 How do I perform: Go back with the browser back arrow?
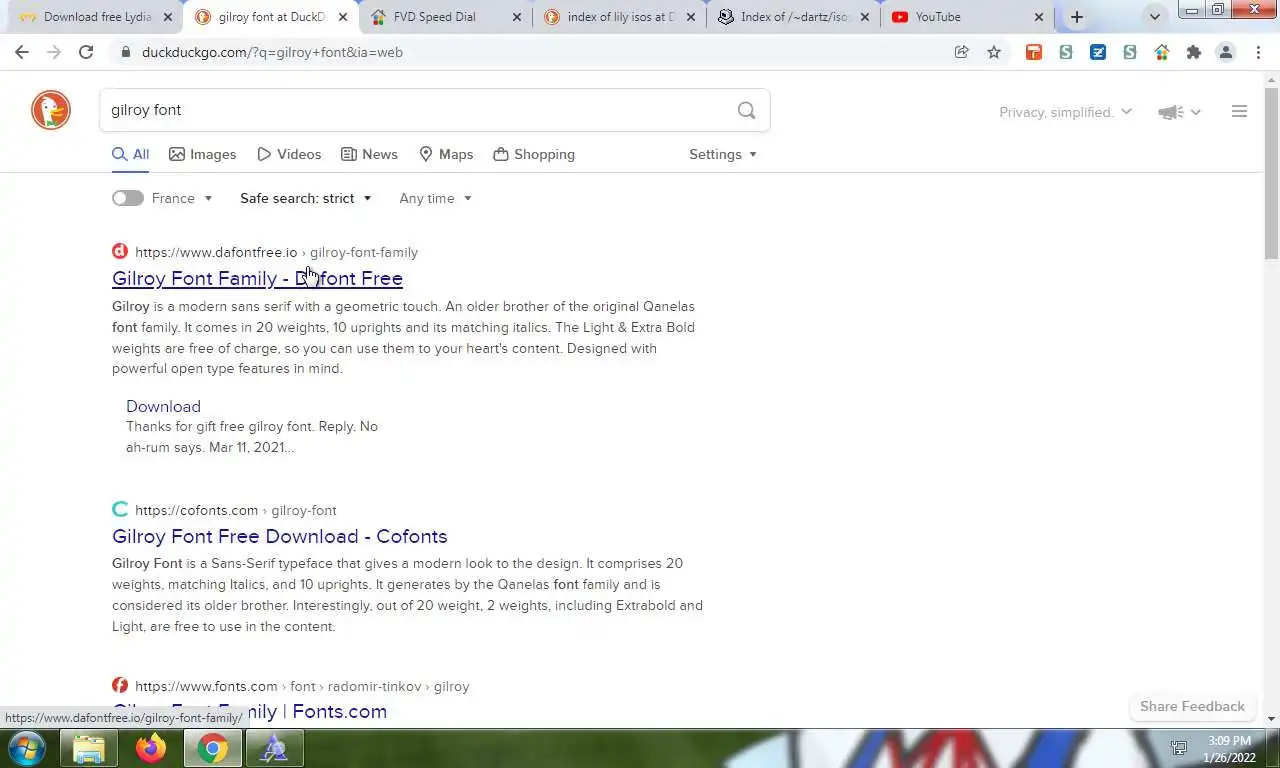(22, 52)
